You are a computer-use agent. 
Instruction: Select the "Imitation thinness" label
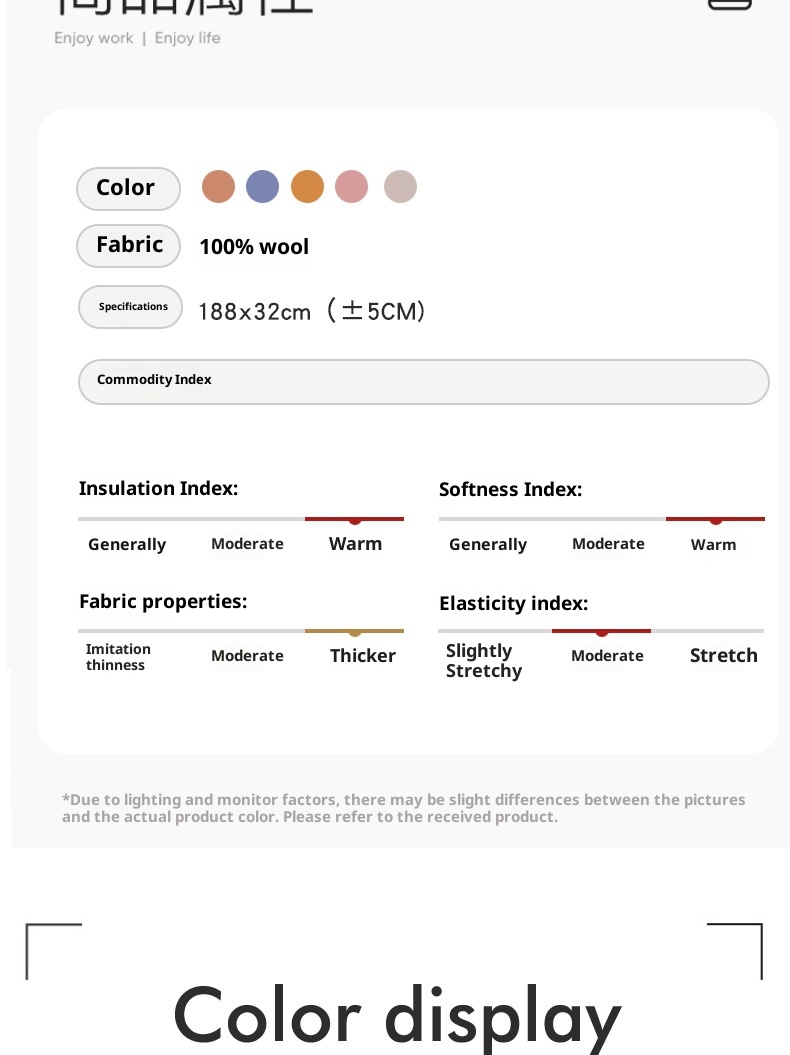(118, 657)
